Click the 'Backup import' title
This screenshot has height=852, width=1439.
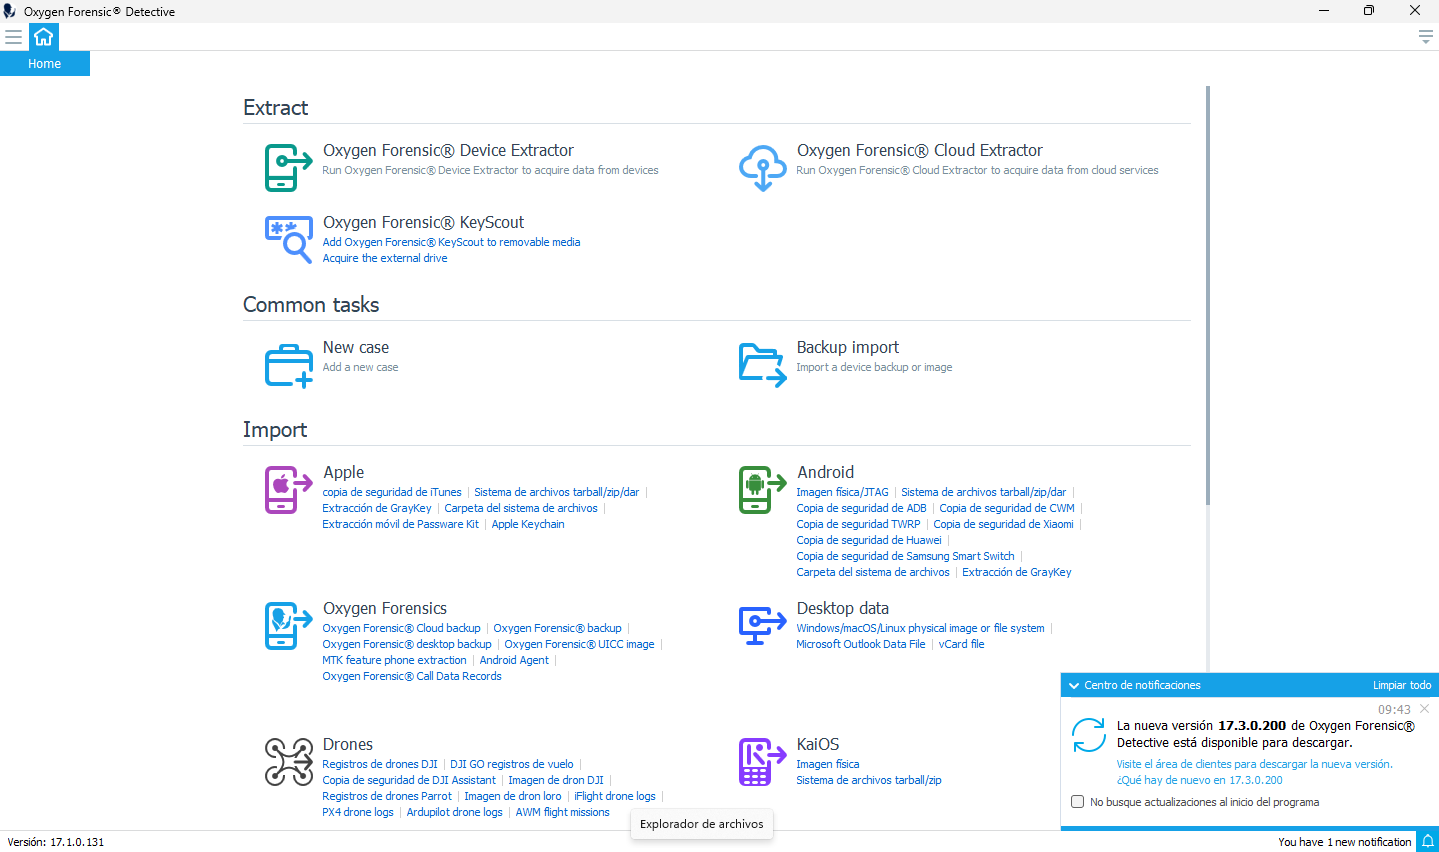[x=848, y=347]
